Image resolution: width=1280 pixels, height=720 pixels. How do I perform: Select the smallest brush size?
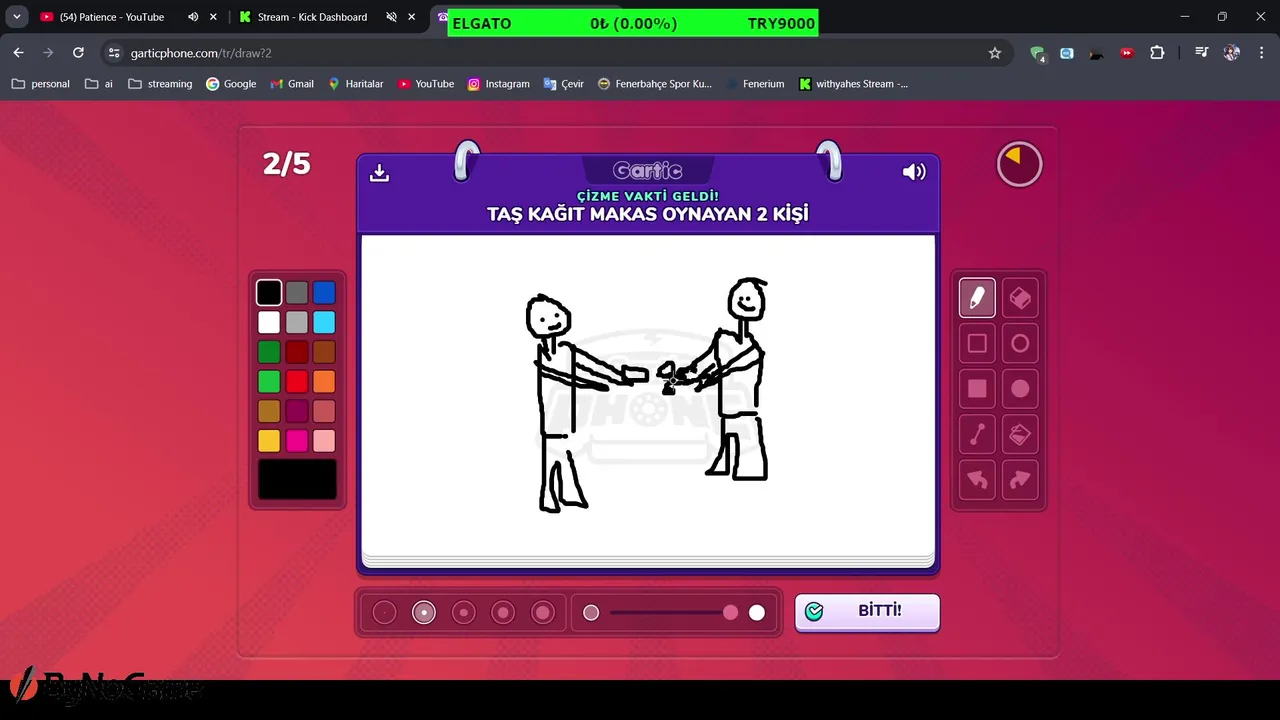[385, 612]
